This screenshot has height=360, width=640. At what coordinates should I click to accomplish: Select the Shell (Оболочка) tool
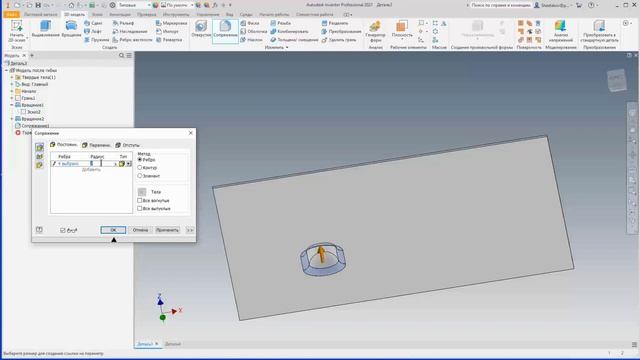[x=253, y=31]
